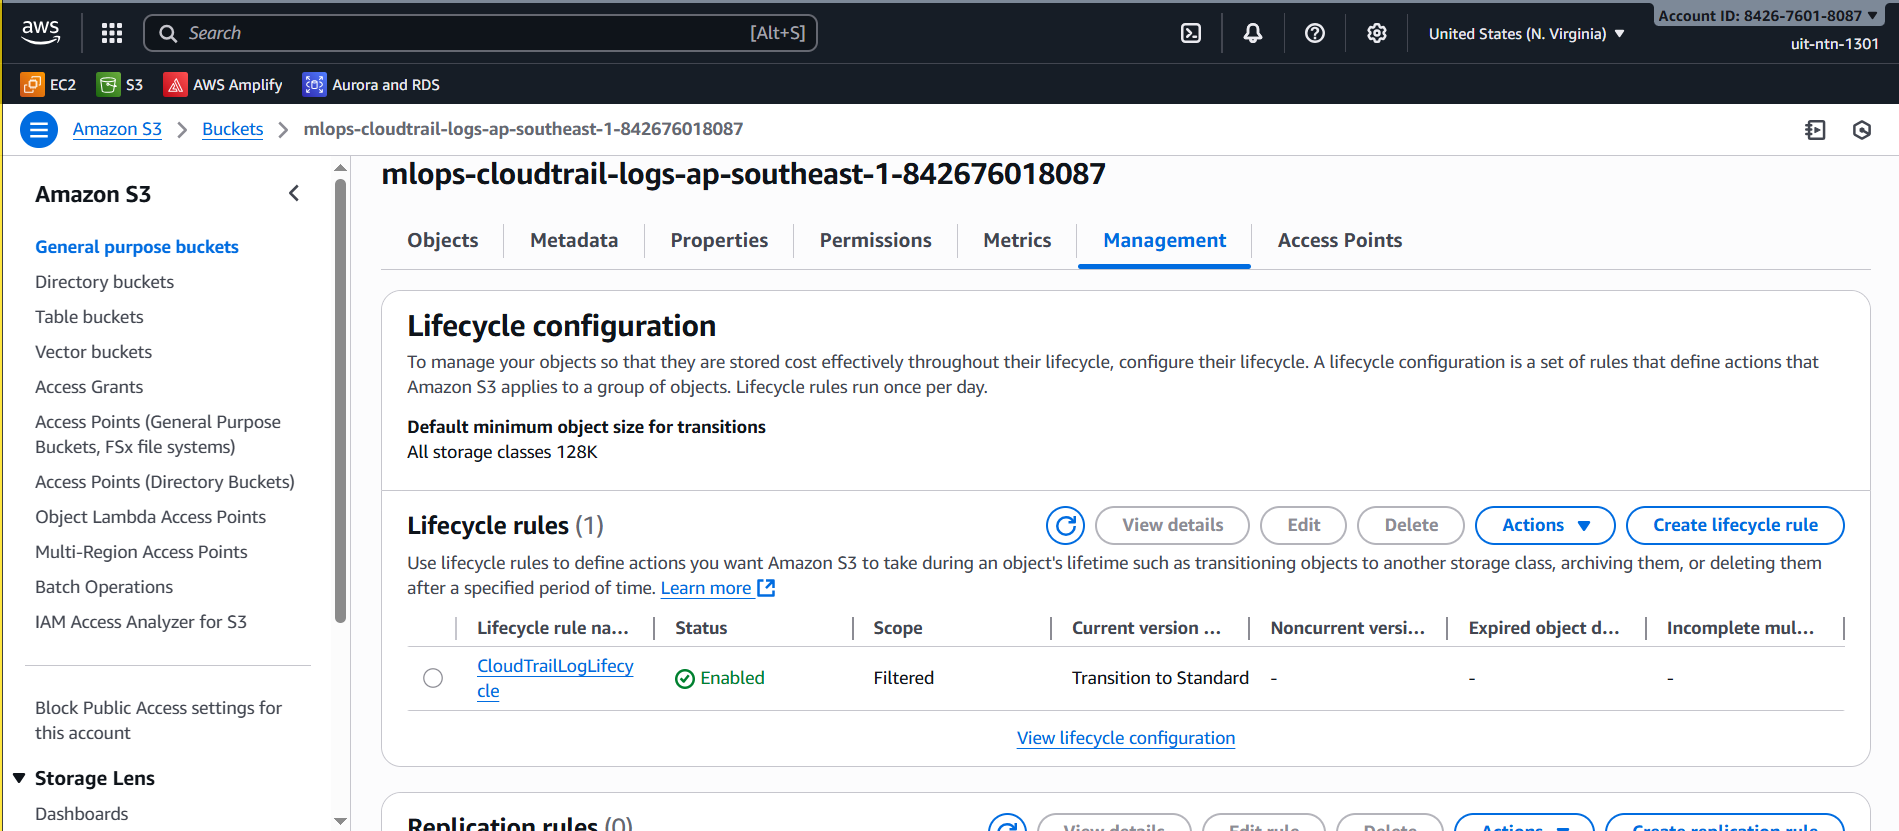Viewport: 1899px width, 831px height.
Task: Toggle the hamburger navigation menu
Action: point(39,129)
